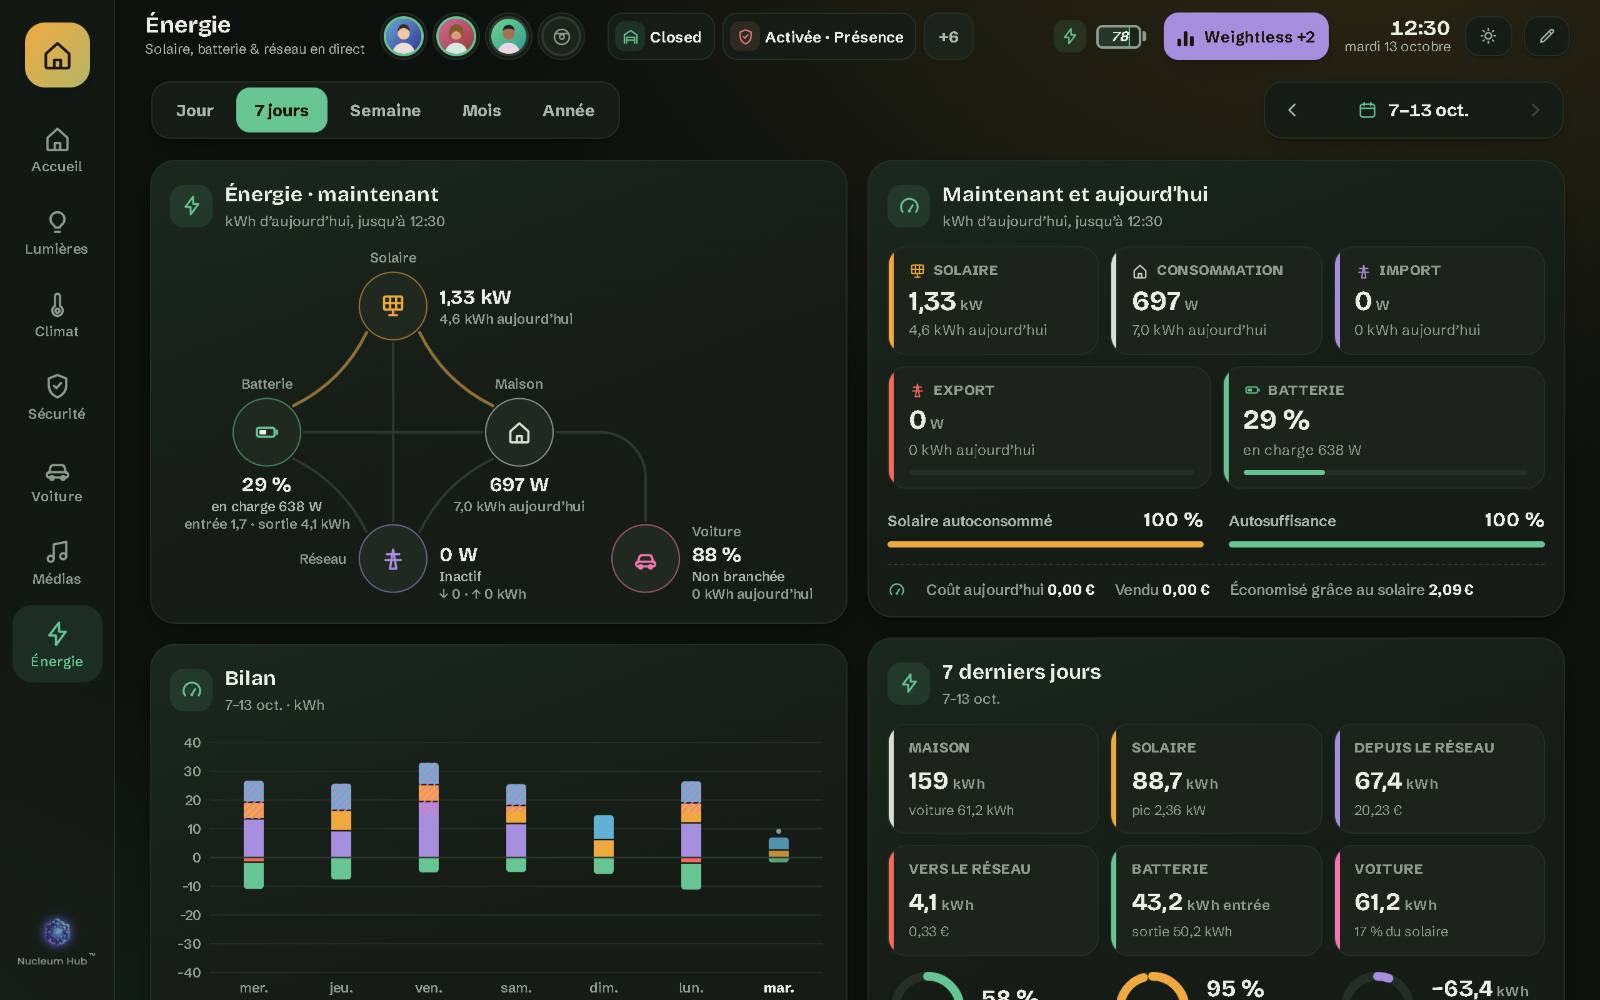
Task: Open the SOLAIRE 1,33 kW card
Action: [x=993, y=300]
